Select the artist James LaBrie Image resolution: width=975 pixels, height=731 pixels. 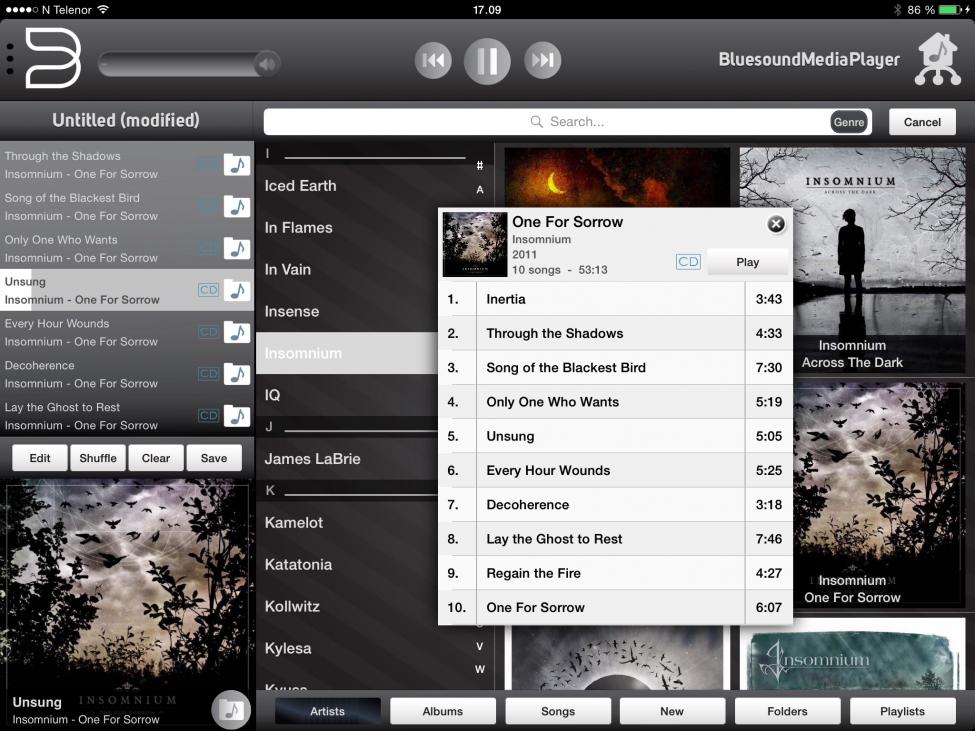(x=347, y=459)
